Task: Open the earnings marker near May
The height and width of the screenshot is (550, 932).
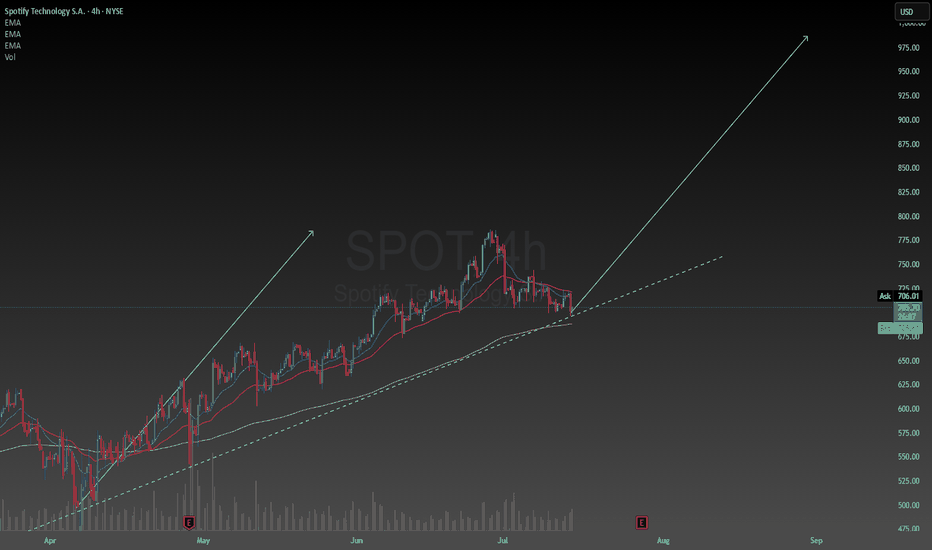Action: pos(189,523)
